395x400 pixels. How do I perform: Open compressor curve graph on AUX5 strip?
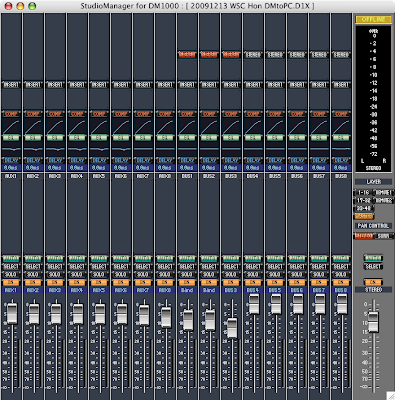click(x=99, y=127)
